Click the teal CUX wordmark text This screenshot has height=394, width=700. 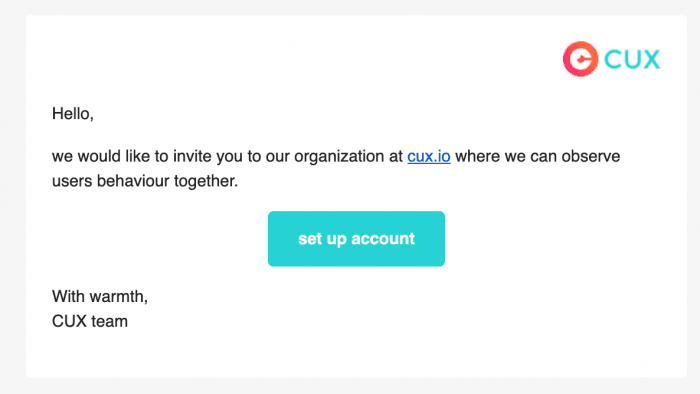tap(632, 59)
